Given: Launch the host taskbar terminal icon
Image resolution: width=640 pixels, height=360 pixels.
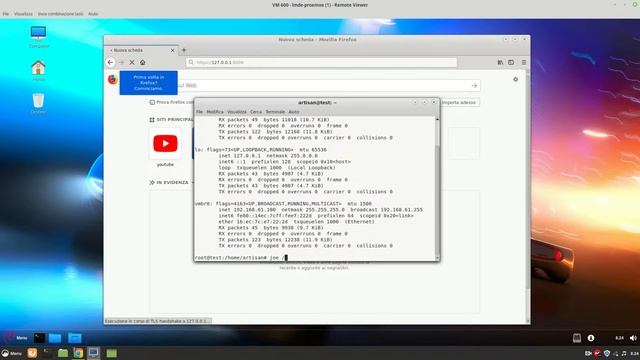Looking at the screenshot, I should pos(47,353).
